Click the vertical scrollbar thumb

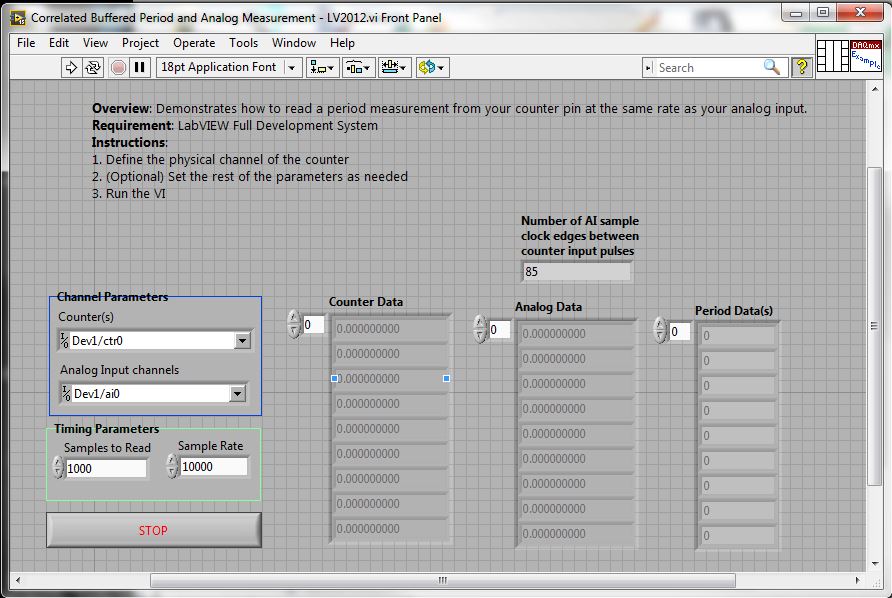point(874,326)
